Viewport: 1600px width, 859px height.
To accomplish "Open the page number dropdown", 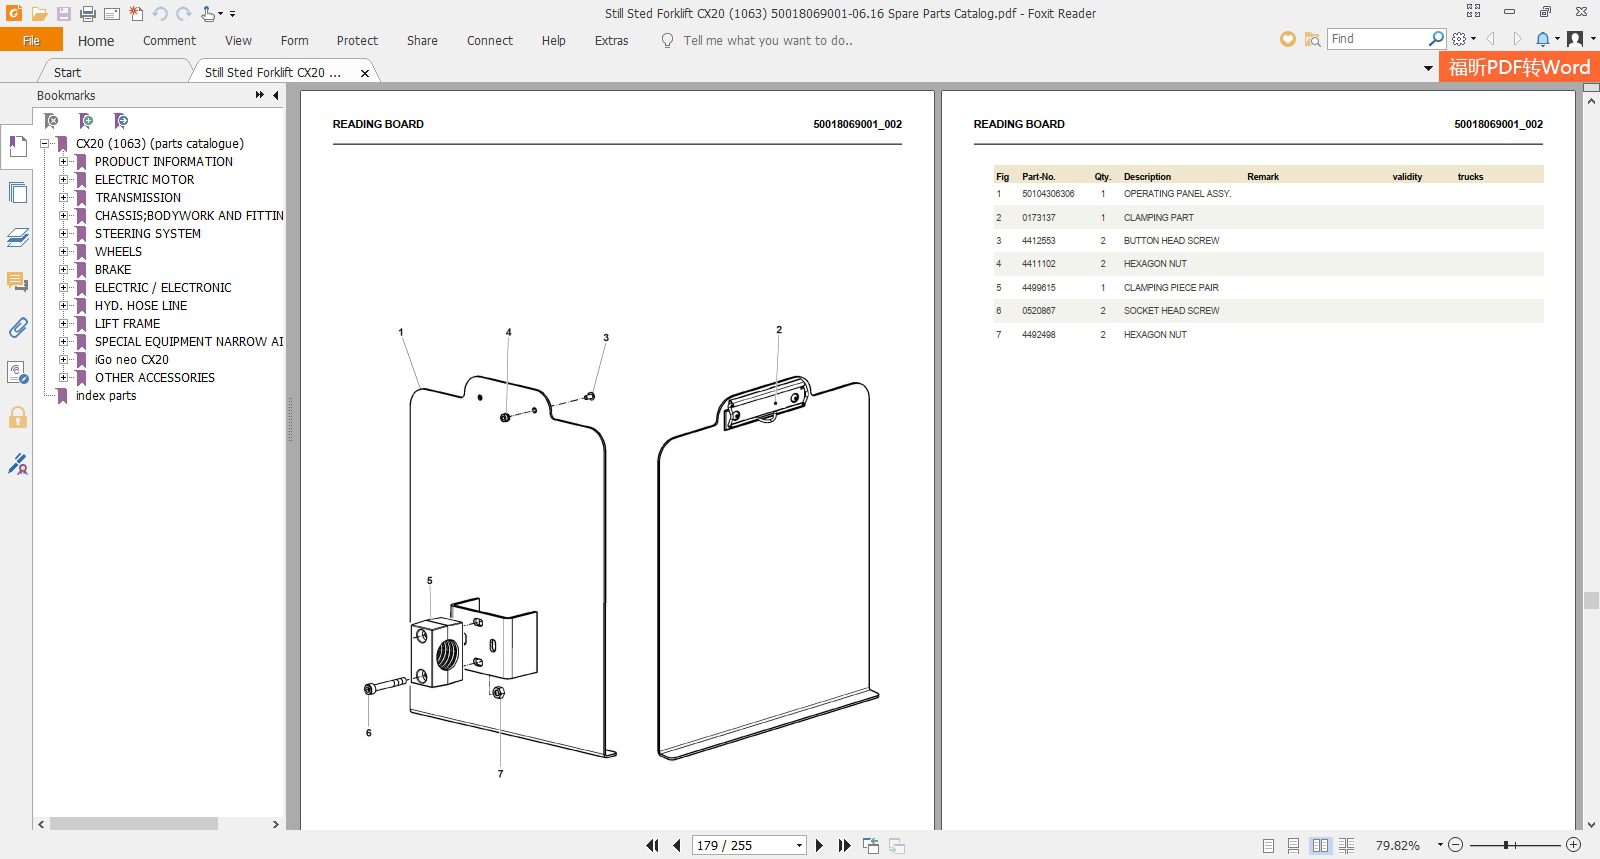I will tap(799, 846).
